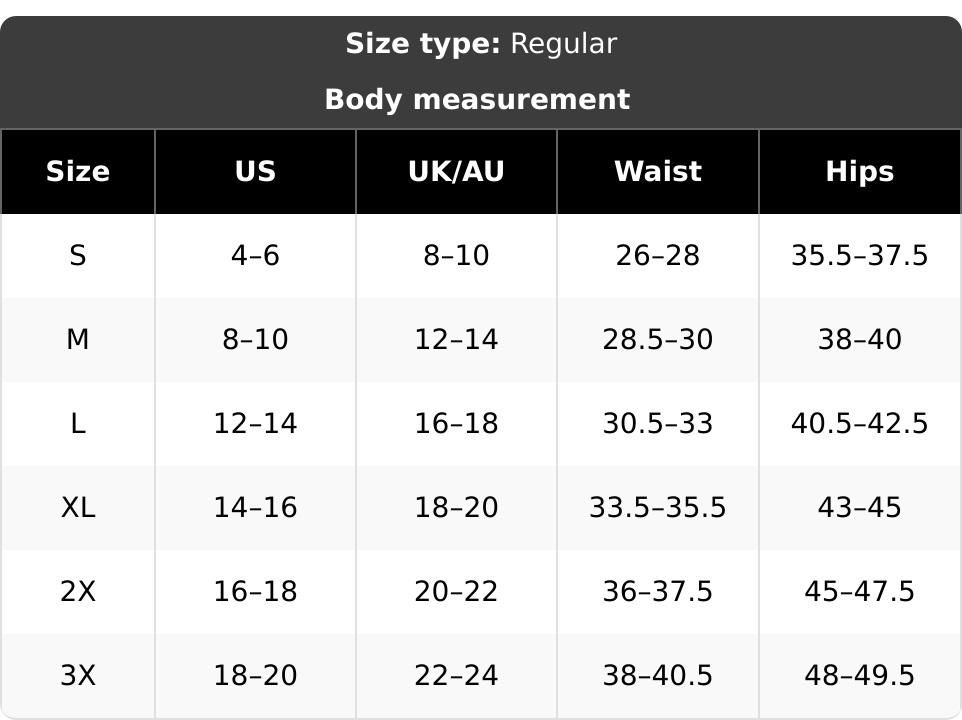Click the 33.5–35.5 waist cell
Screen dimensions: 962x720
click(658, 508)
